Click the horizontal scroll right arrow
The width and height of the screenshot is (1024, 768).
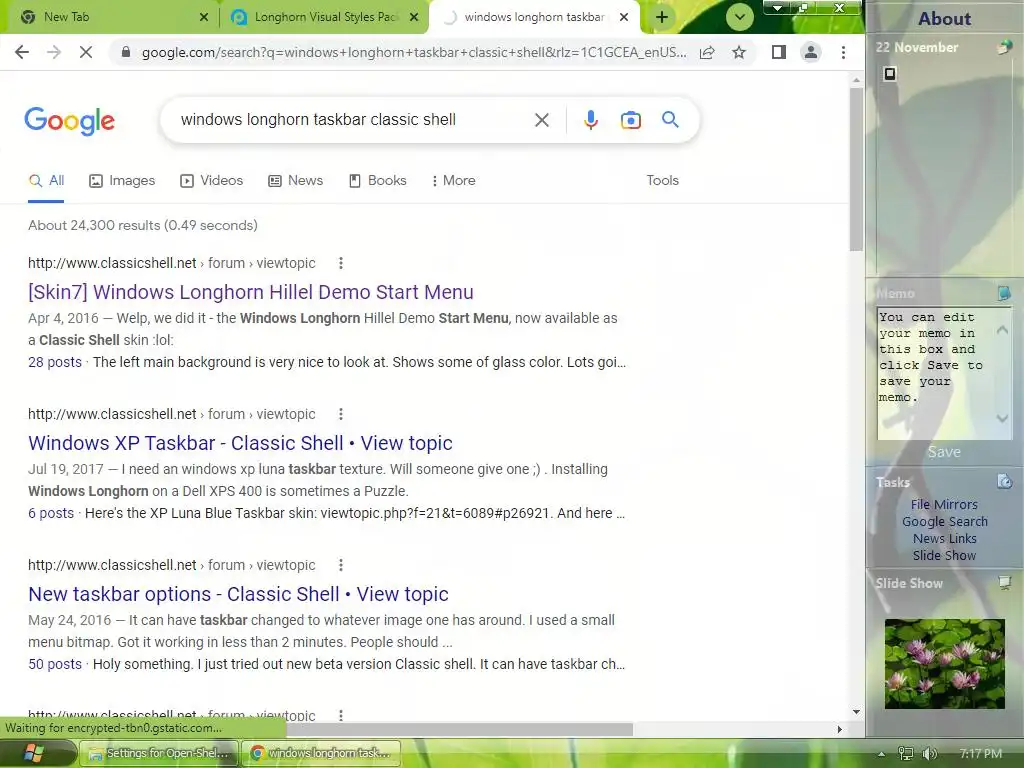click(839, 729)
